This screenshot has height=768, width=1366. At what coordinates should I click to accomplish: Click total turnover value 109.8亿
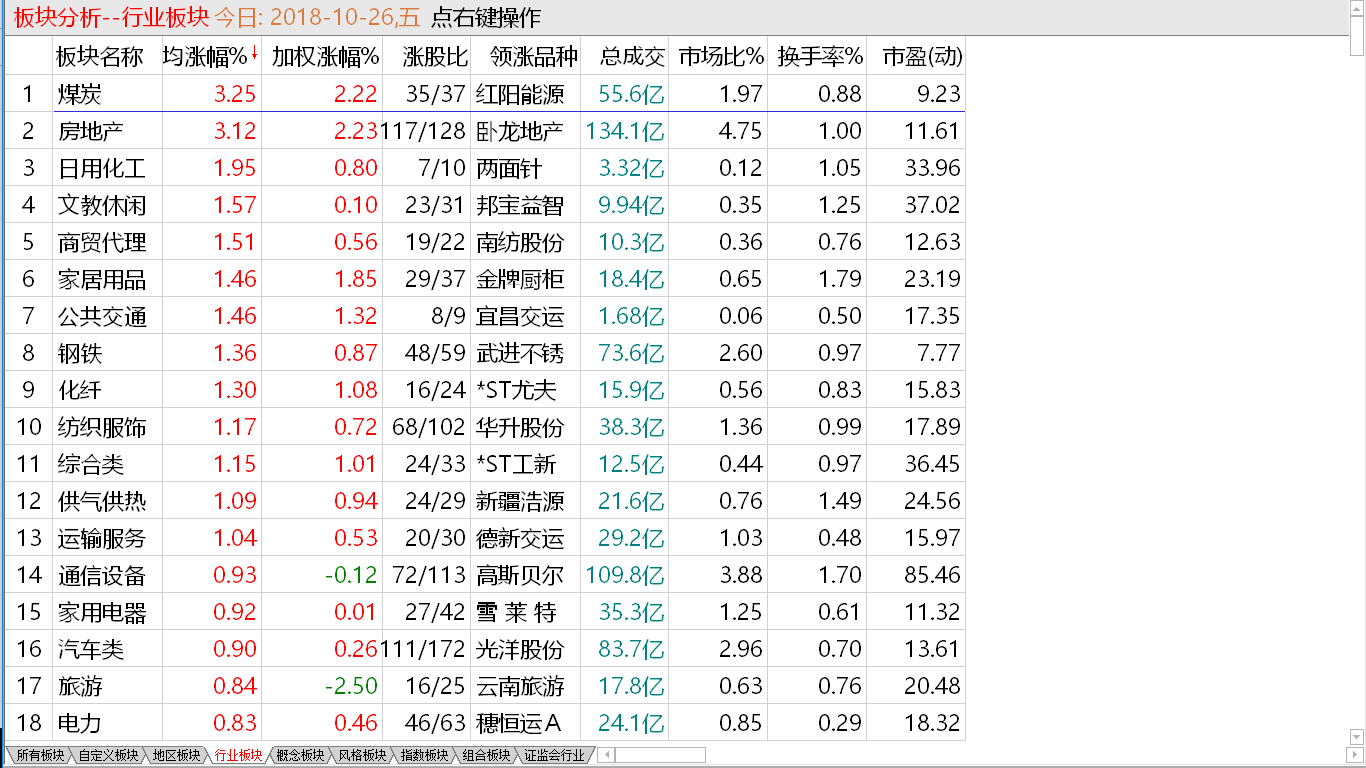tap(625, 575)
